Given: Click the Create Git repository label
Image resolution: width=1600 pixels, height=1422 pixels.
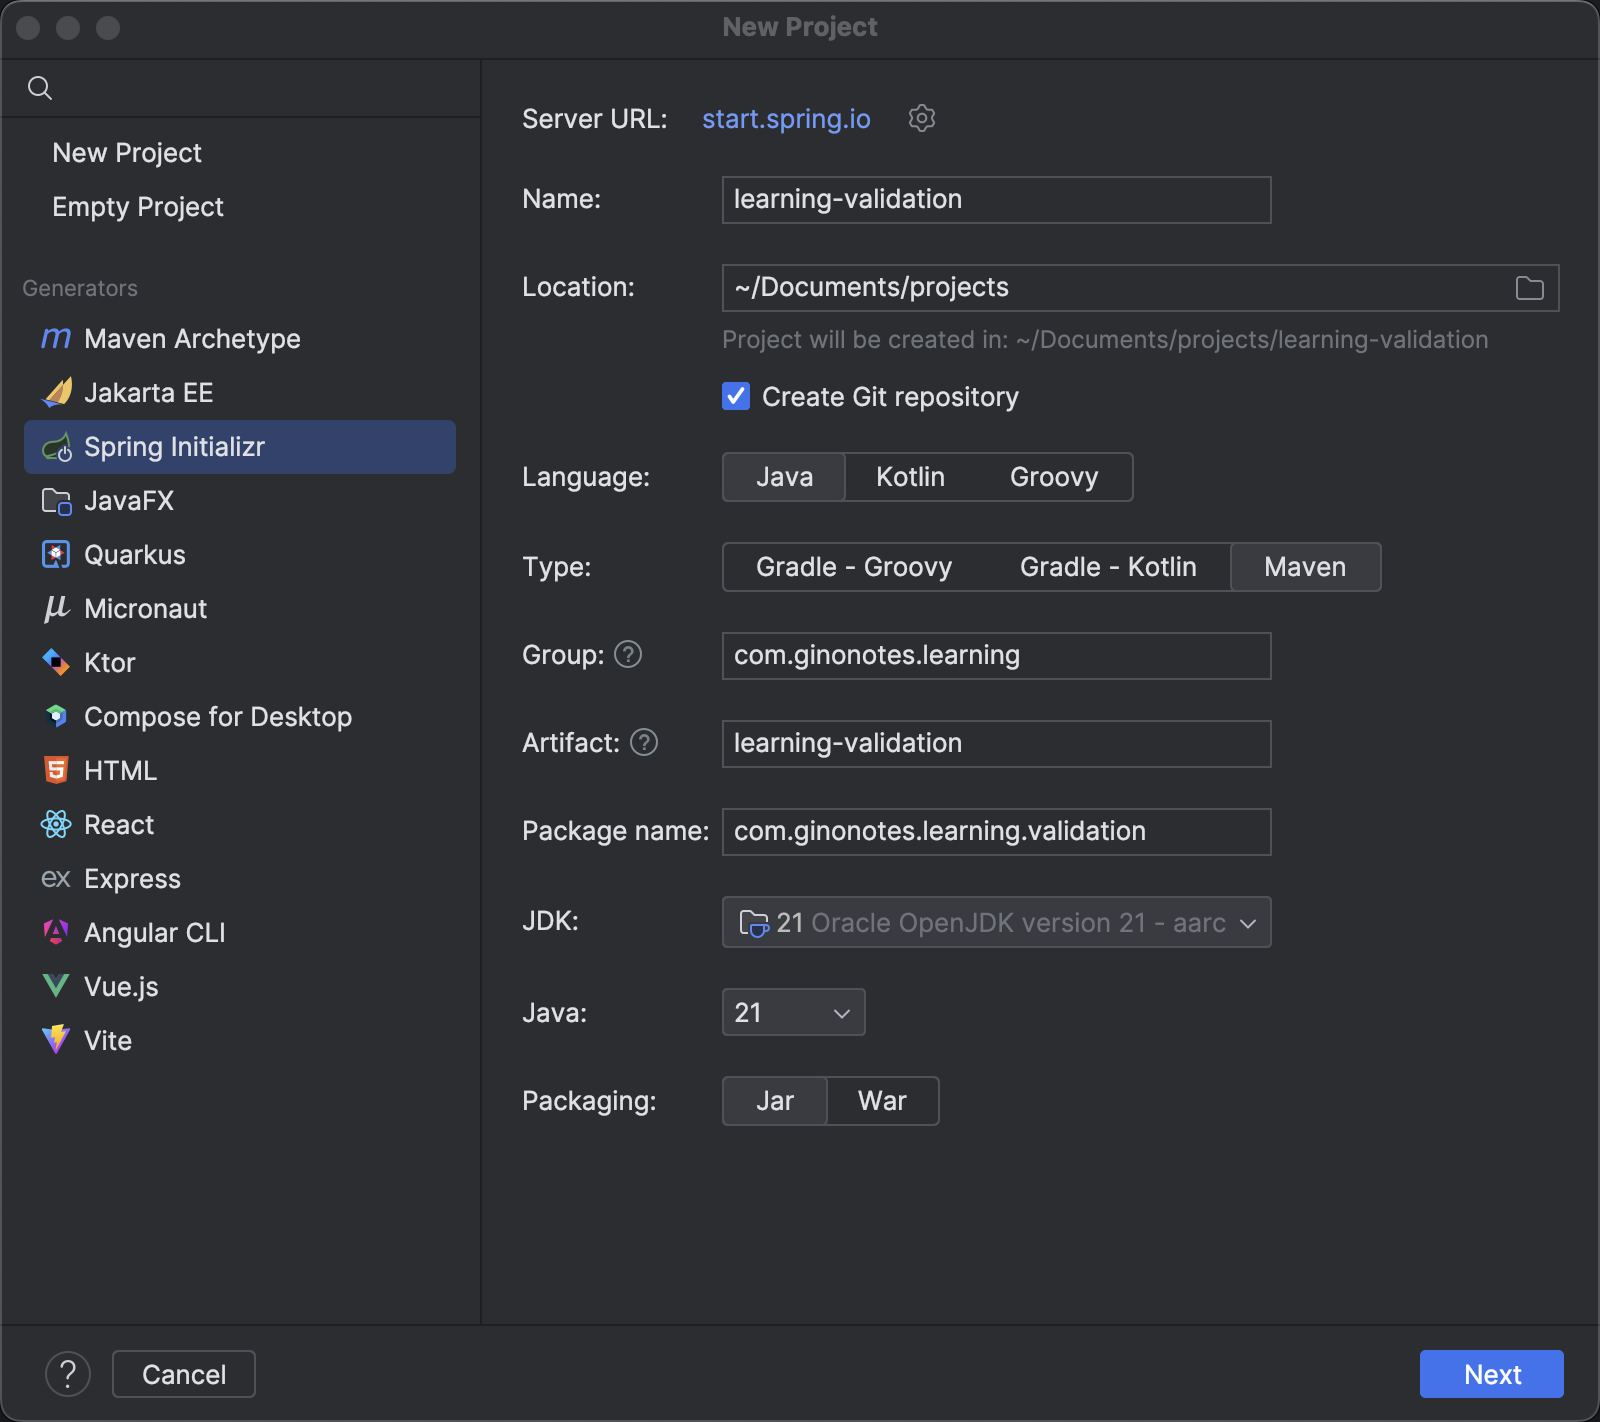Looking at the screenshot, I should (x=890, y=397).
